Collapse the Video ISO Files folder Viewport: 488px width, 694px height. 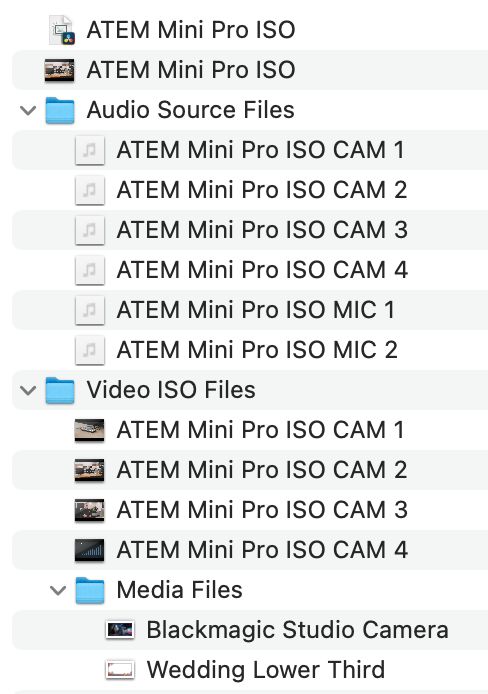[x=28, y=390]
